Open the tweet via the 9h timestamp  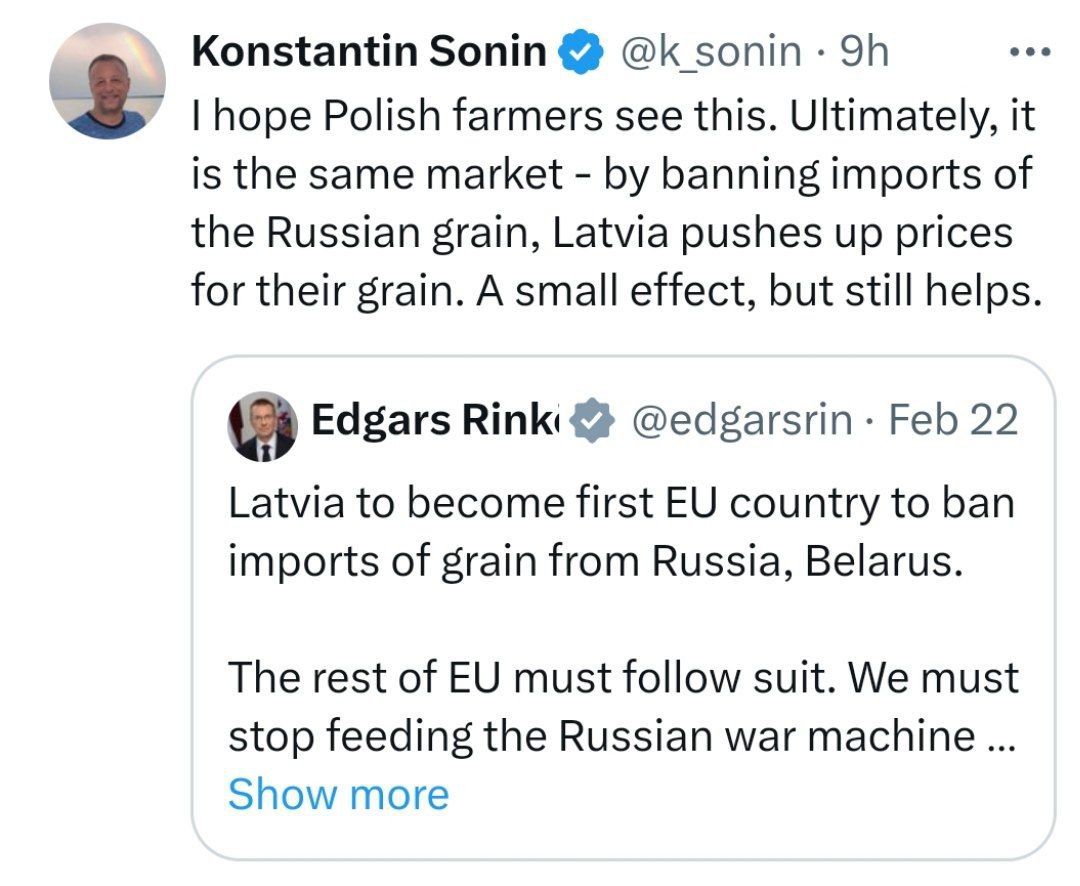click(x=865, y=51)
